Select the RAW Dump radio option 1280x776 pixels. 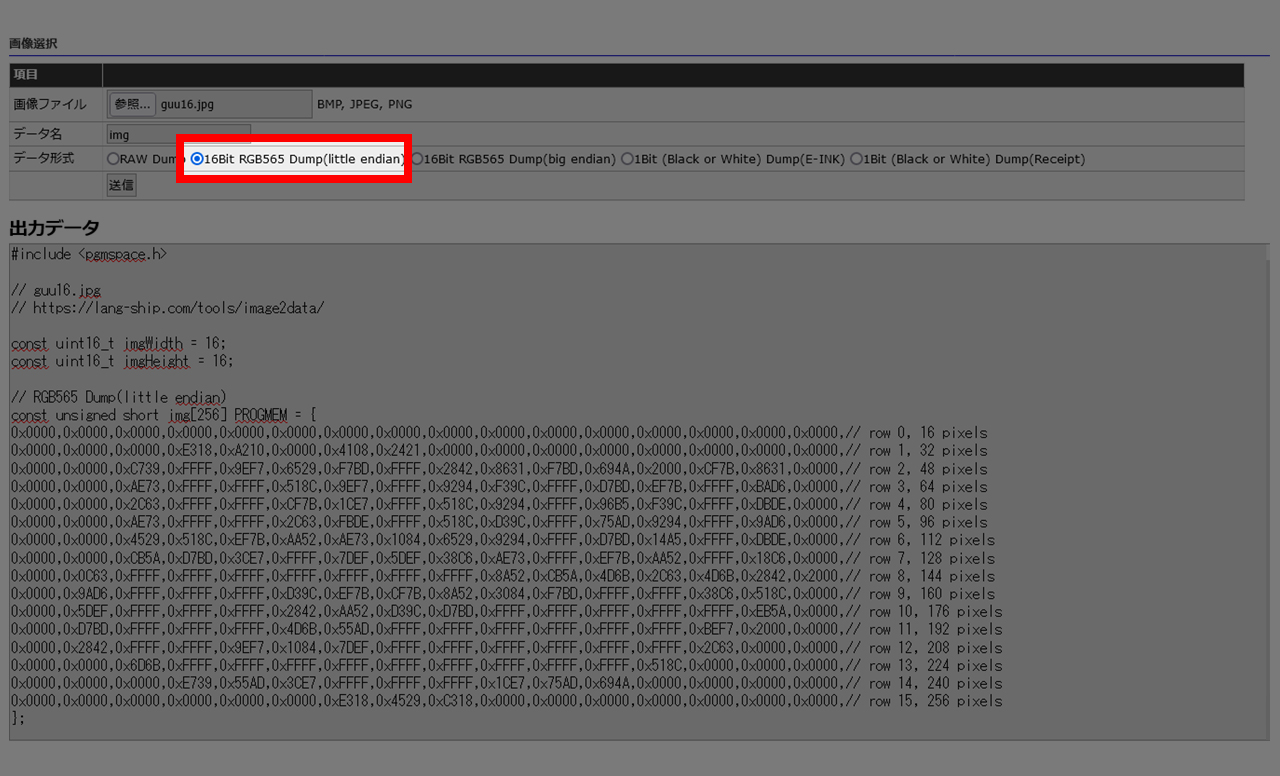[113, 159]
